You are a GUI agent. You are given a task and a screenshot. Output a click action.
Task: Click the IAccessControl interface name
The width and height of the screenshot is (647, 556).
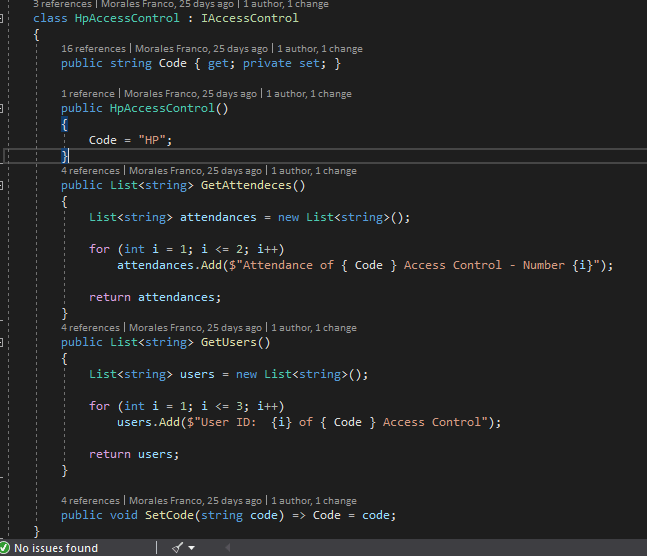(x=250, y=18)
